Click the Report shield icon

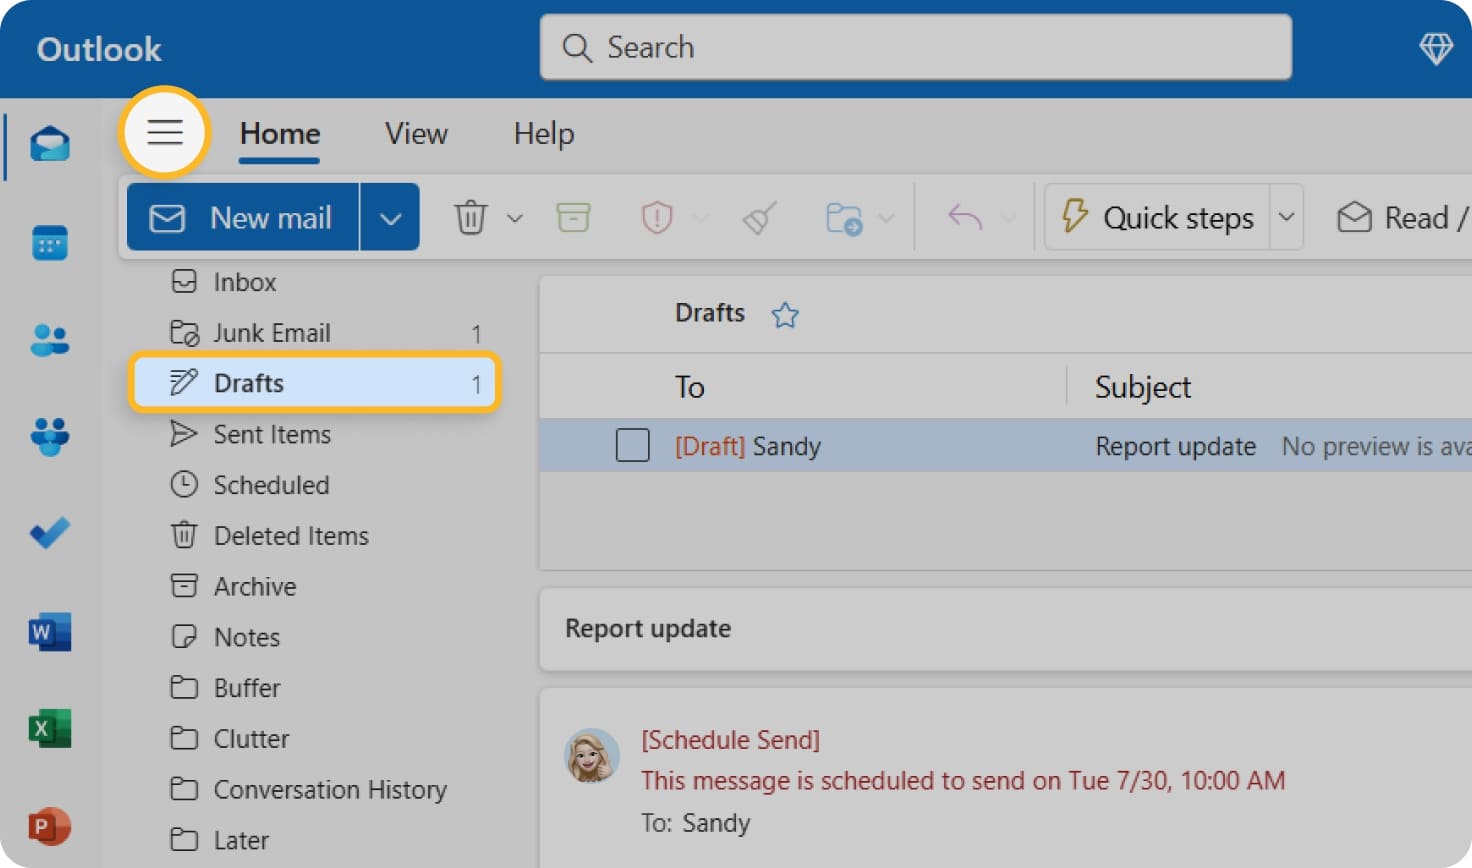pyautogui.click(x=656, y=217)
